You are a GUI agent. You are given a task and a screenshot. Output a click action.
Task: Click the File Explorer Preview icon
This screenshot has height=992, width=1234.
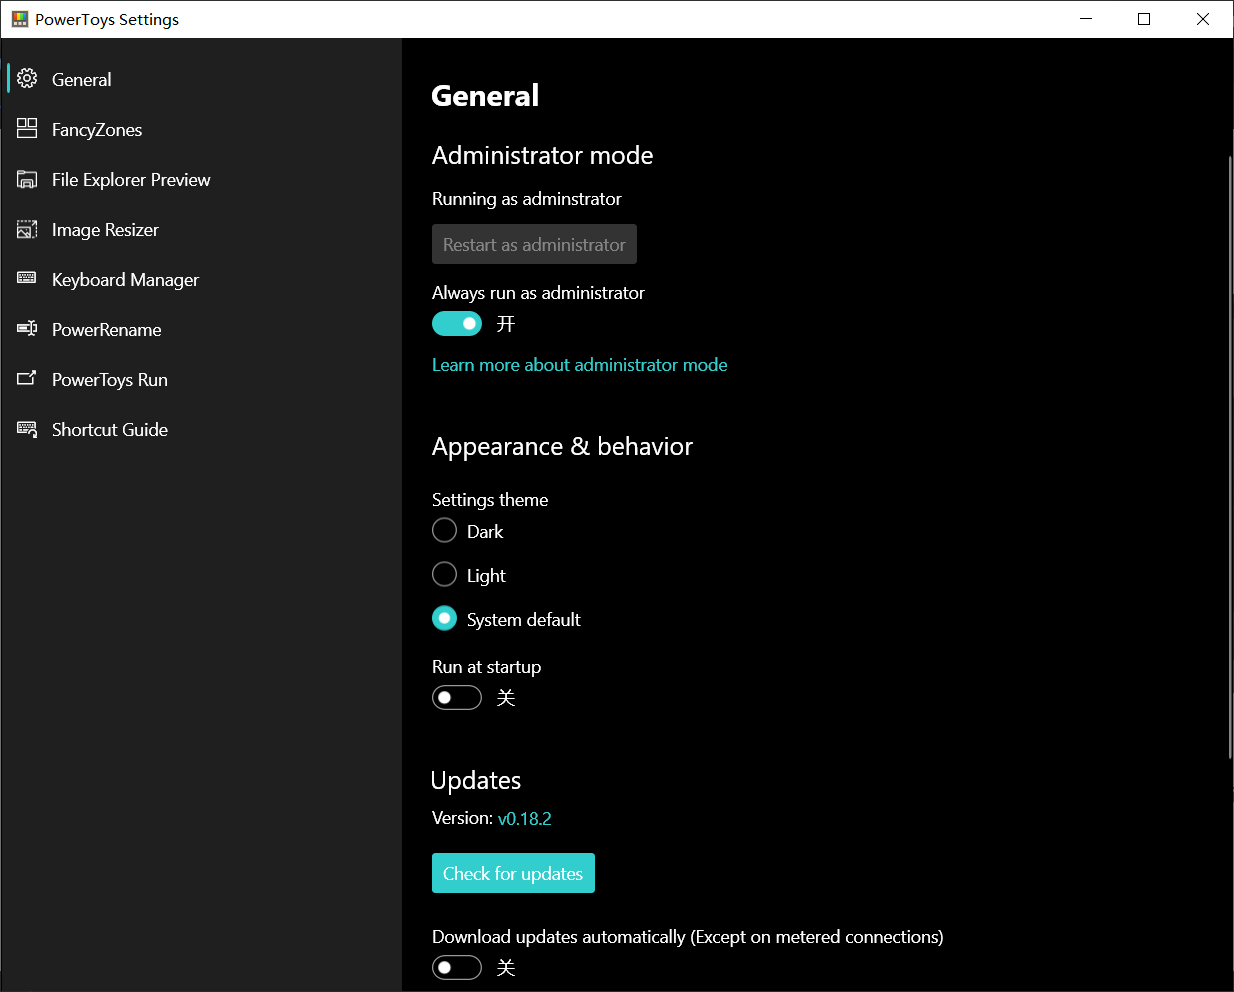(27, 179)
